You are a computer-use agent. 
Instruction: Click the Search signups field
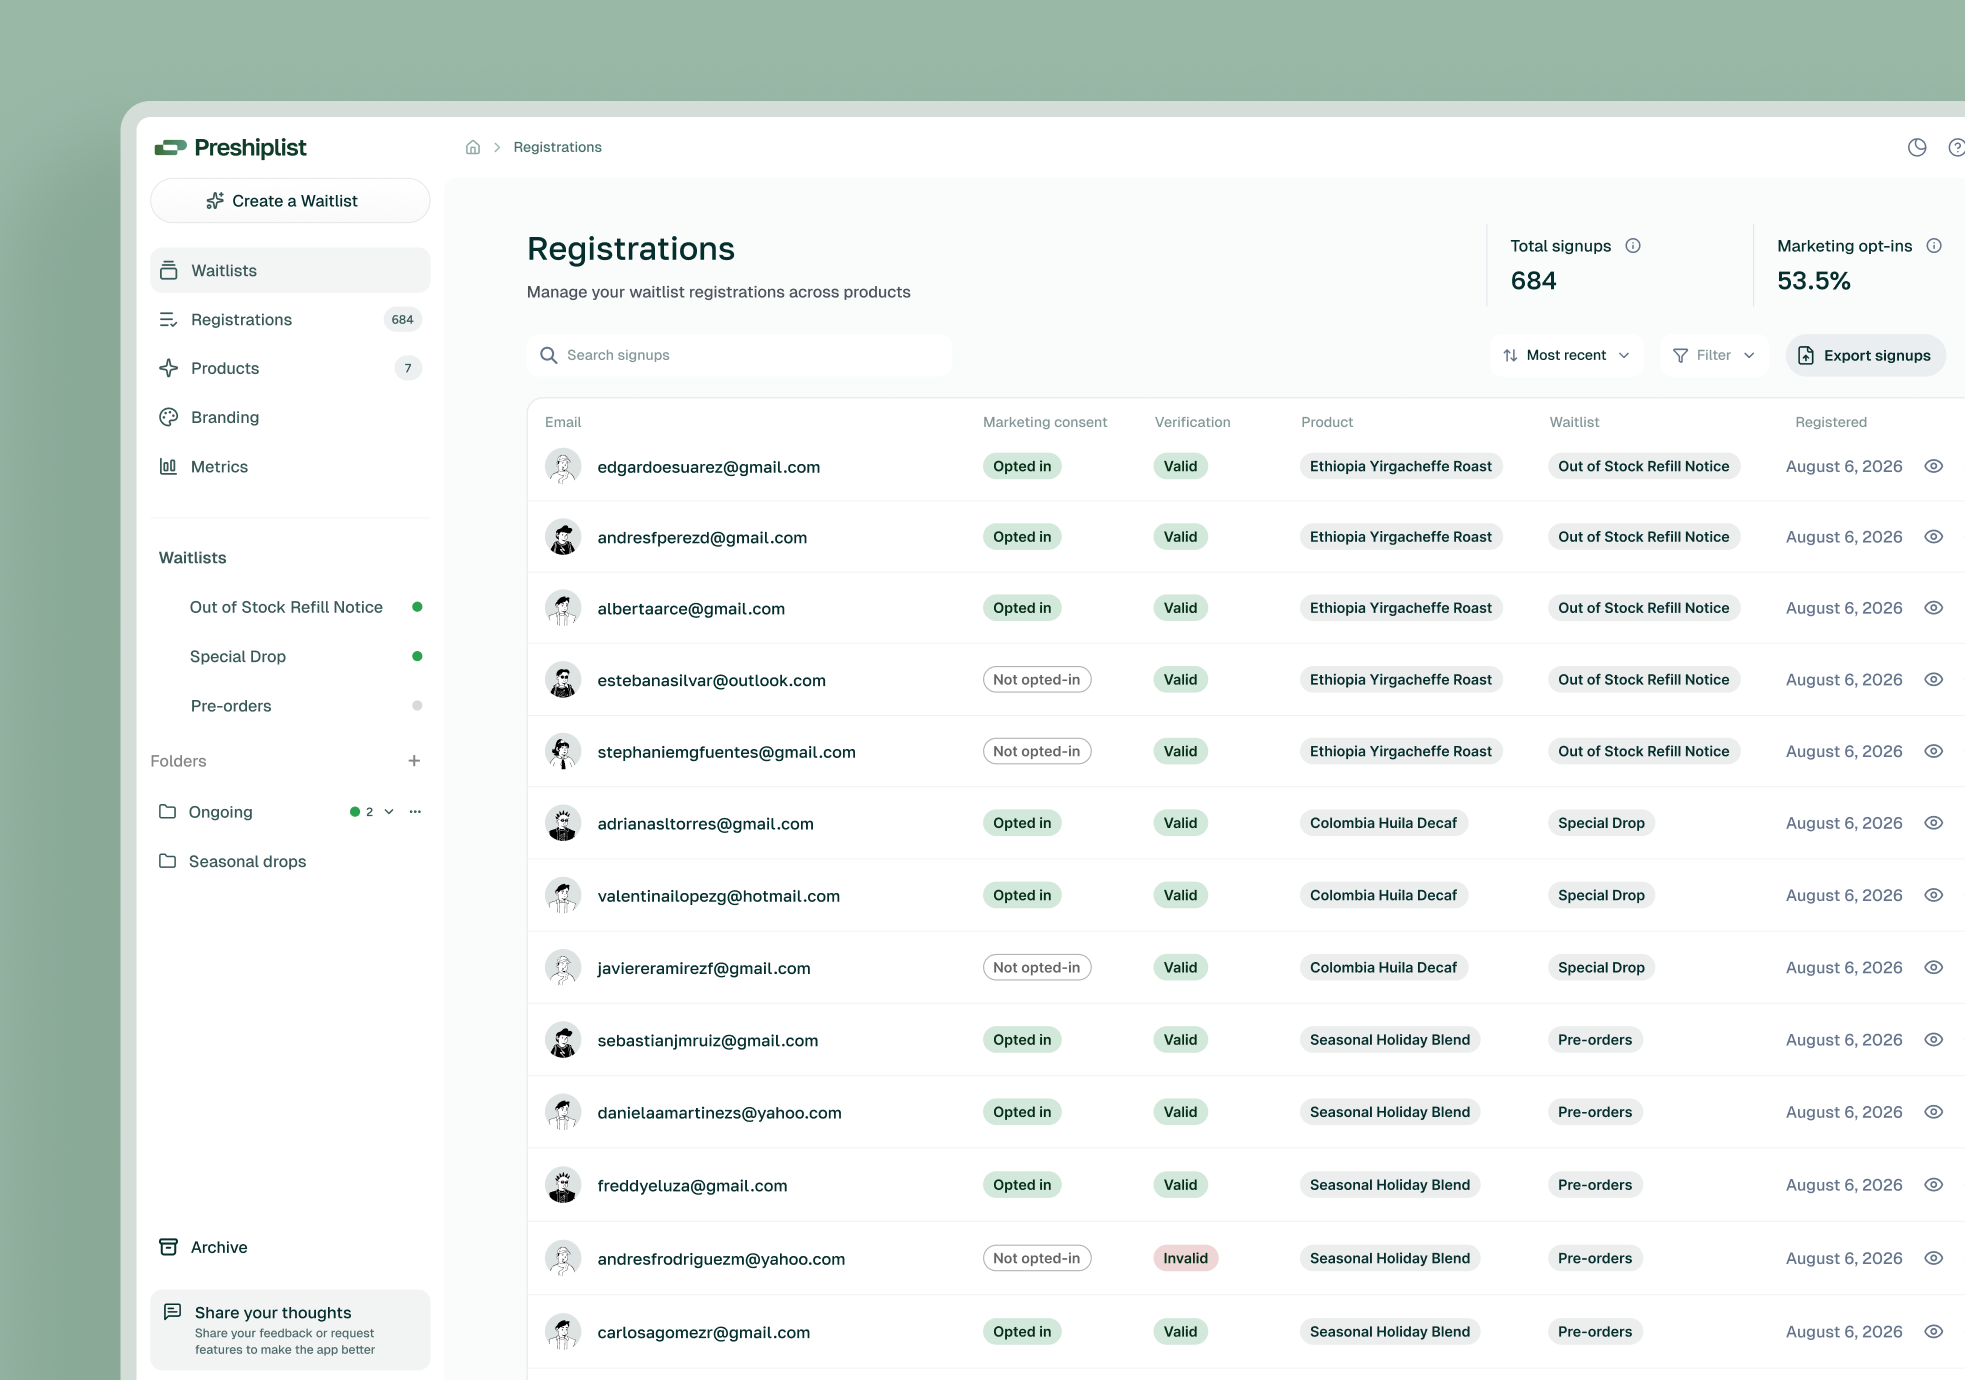[739, 355]
